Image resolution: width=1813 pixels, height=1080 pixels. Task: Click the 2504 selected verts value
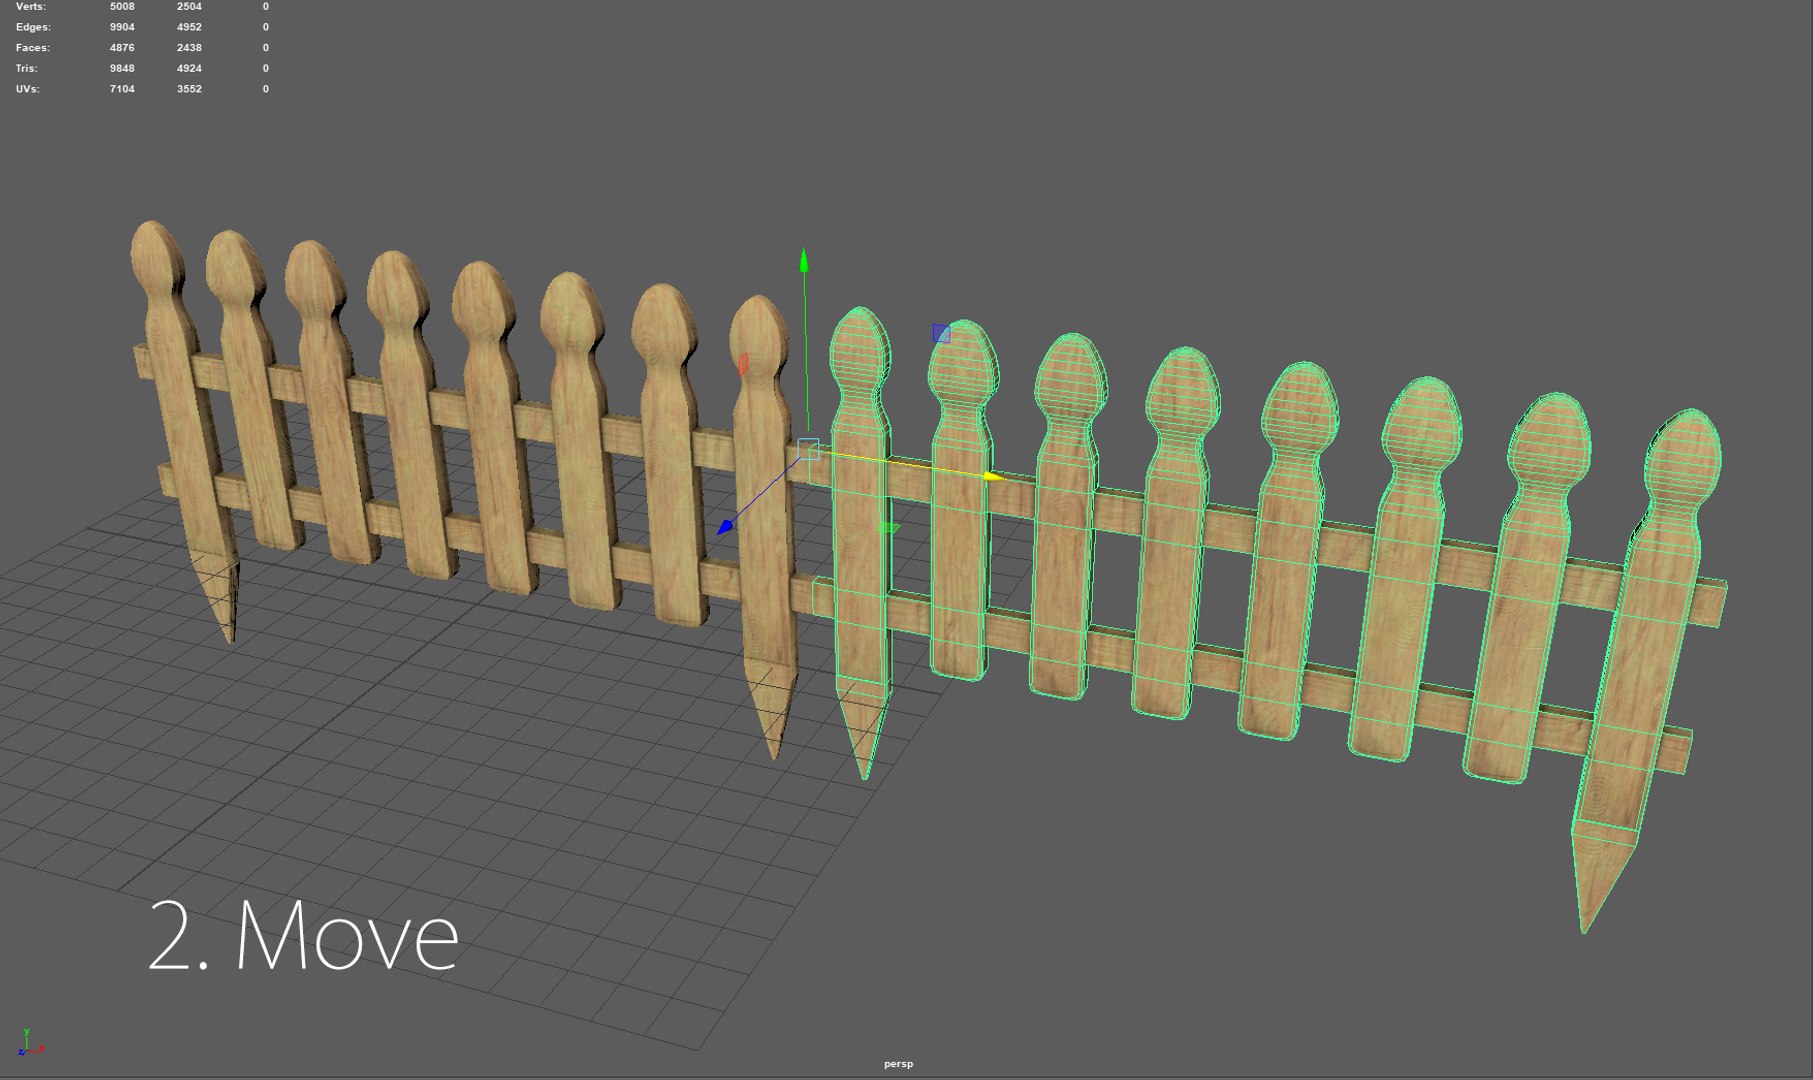click(189, 6)
